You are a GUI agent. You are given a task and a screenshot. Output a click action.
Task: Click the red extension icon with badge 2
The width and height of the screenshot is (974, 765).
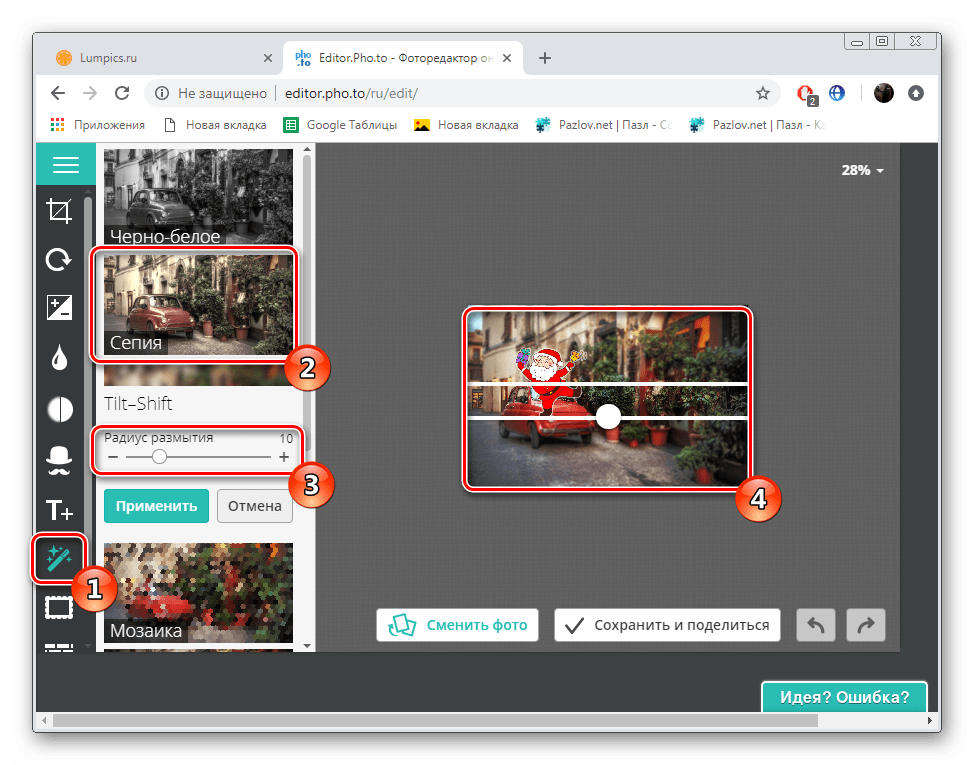tap(807, 94)
